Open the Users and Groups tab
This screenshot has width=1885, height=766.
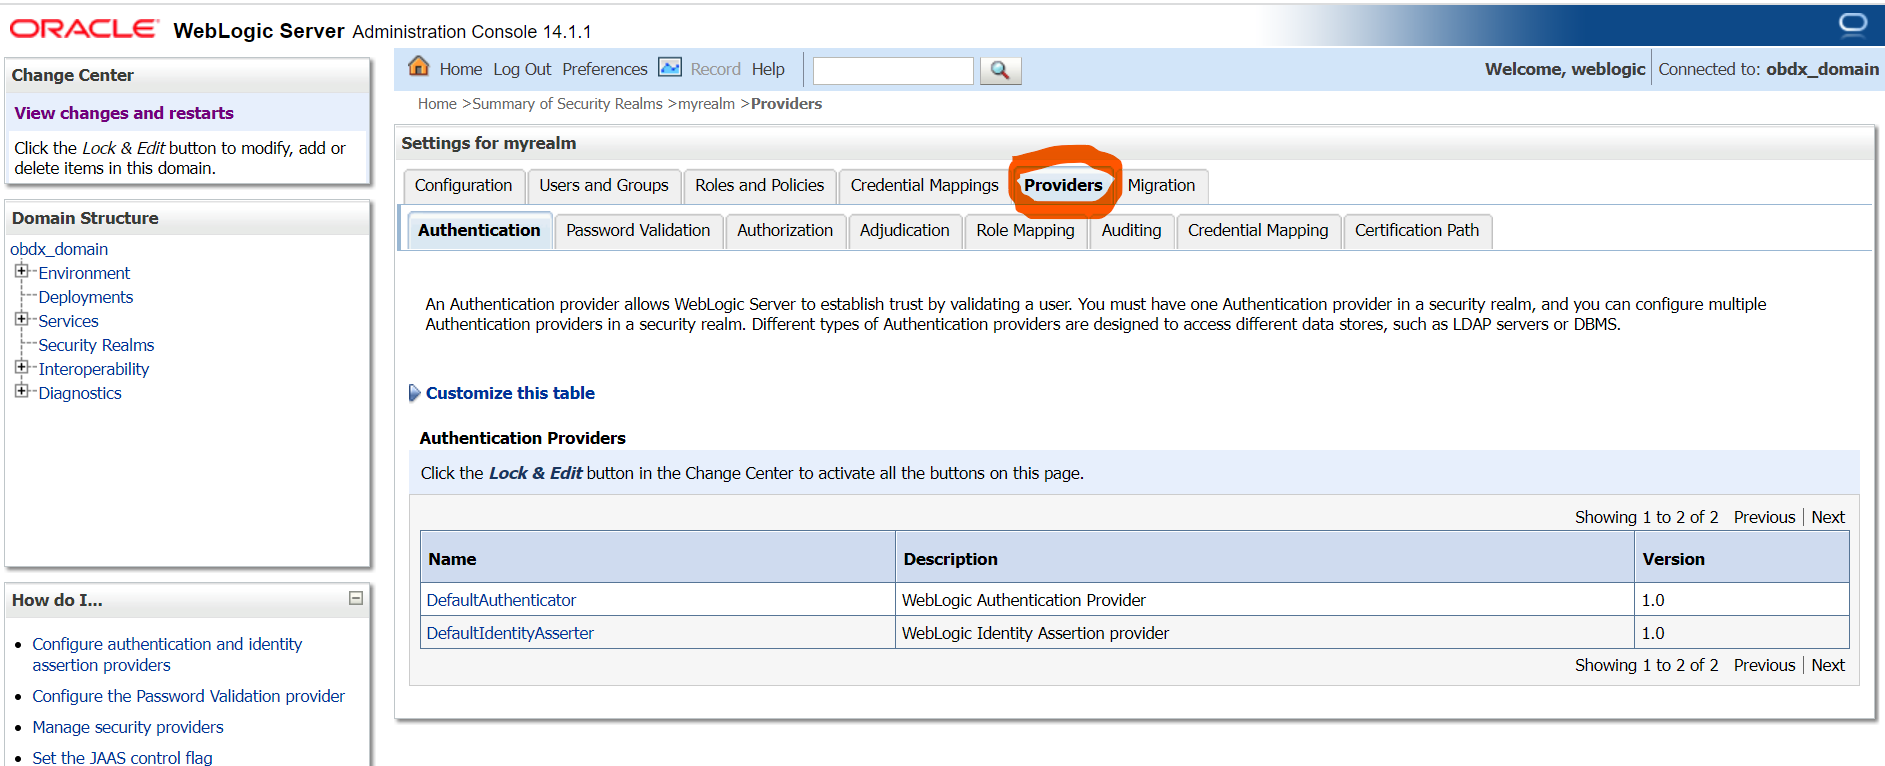point(604,186)
